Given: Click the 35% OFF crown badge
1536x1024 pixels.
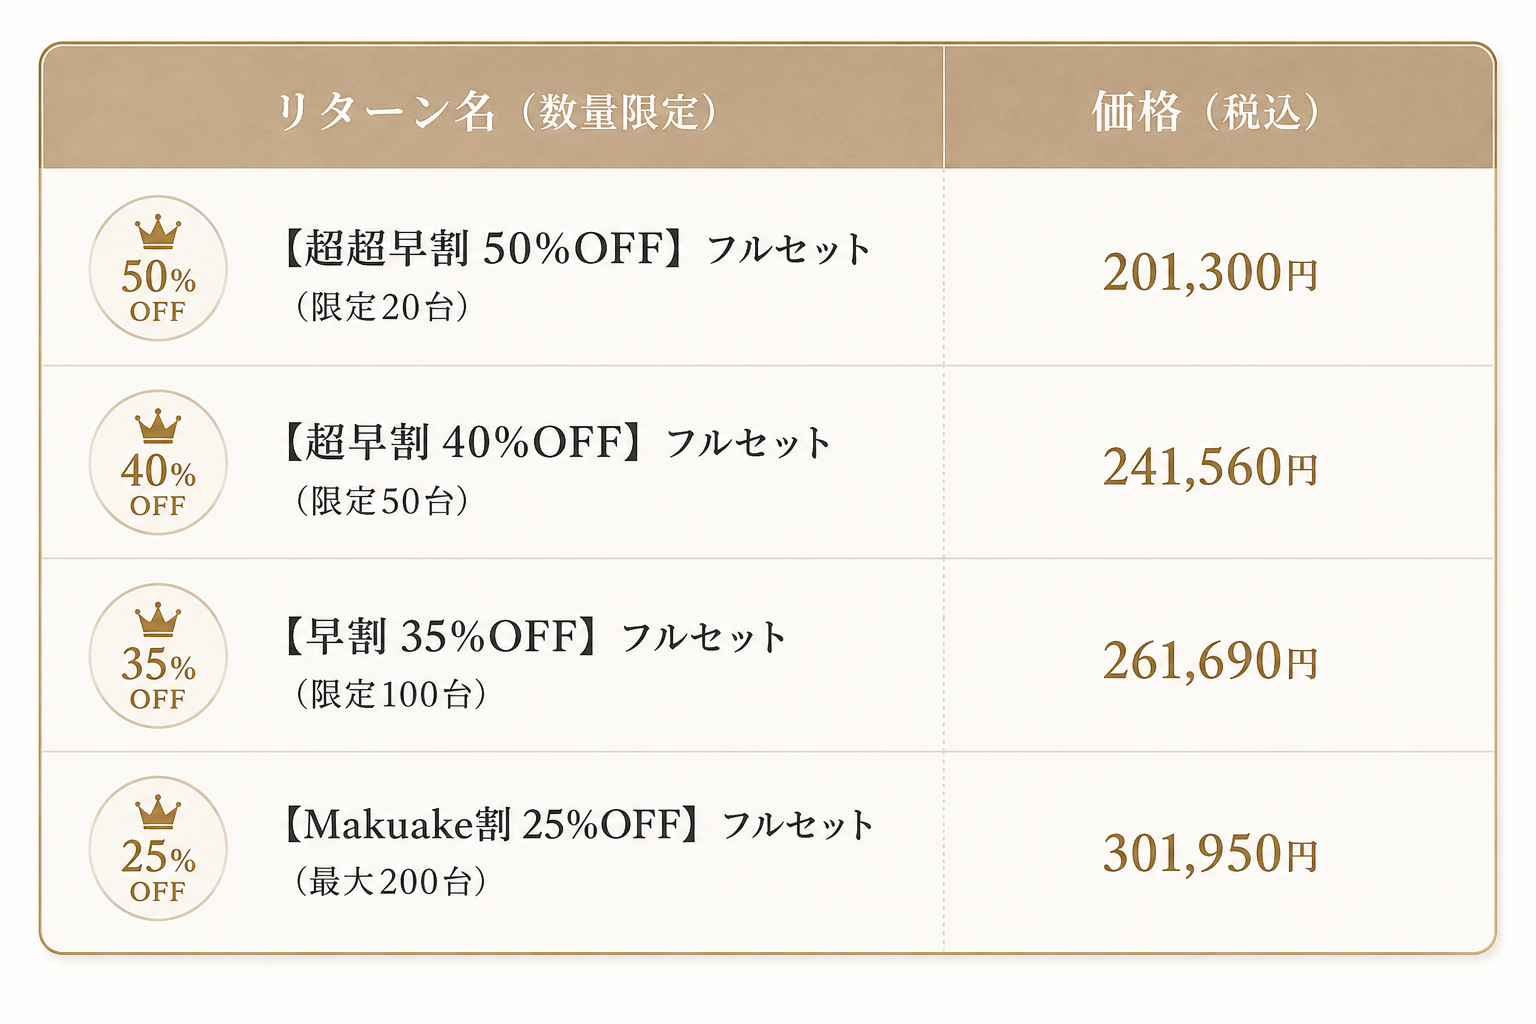Looking at the screenshot, I should click(158, 656).
